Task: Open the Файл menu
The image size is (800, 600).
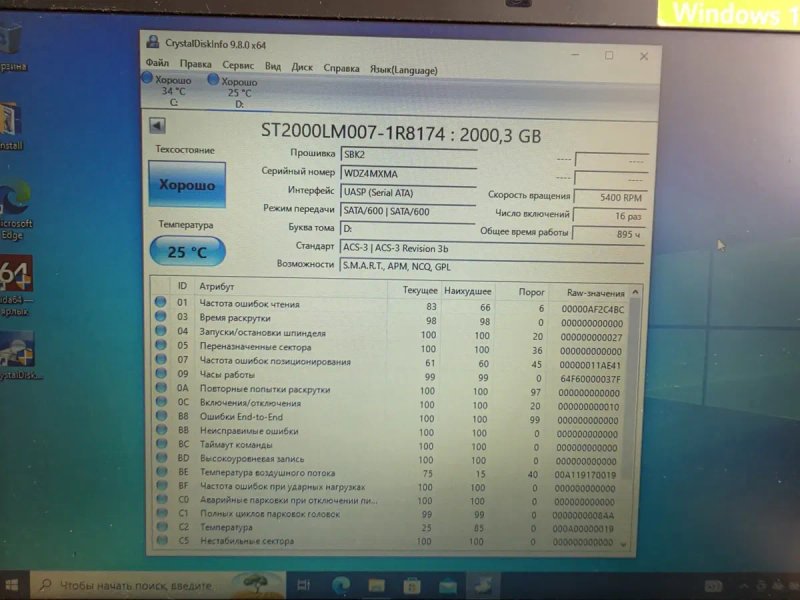Action: tap(157, 63)
